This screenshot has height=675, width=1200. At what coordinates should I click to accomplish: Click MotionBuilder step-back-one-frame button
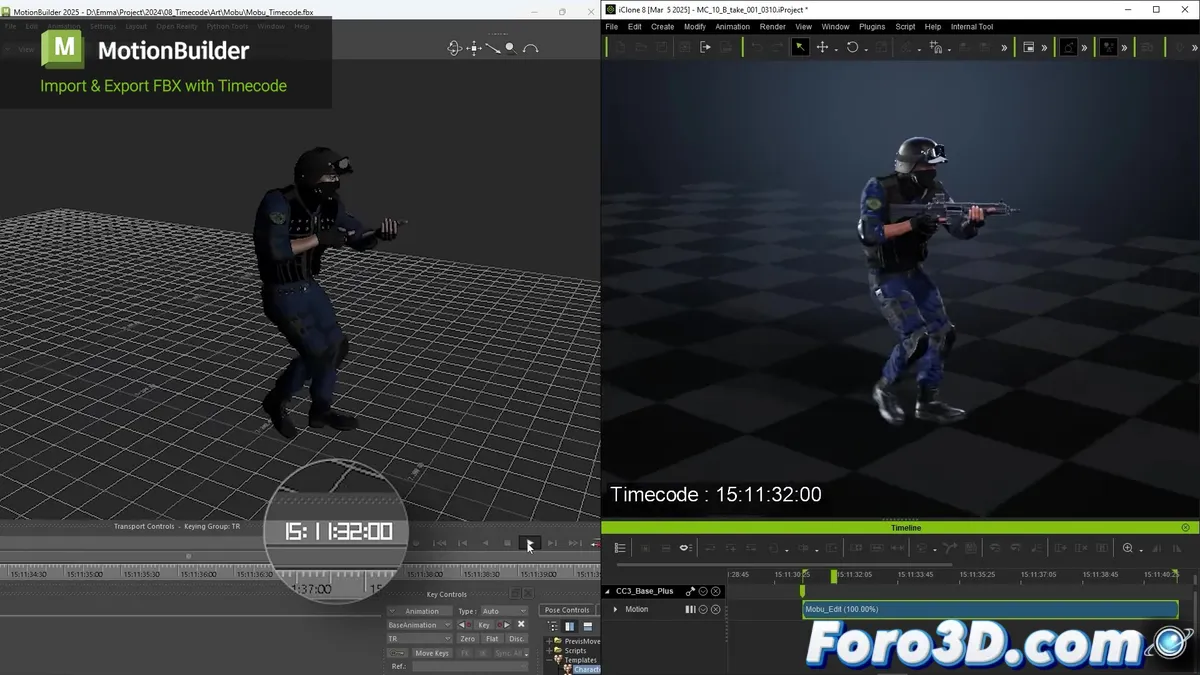463,543
